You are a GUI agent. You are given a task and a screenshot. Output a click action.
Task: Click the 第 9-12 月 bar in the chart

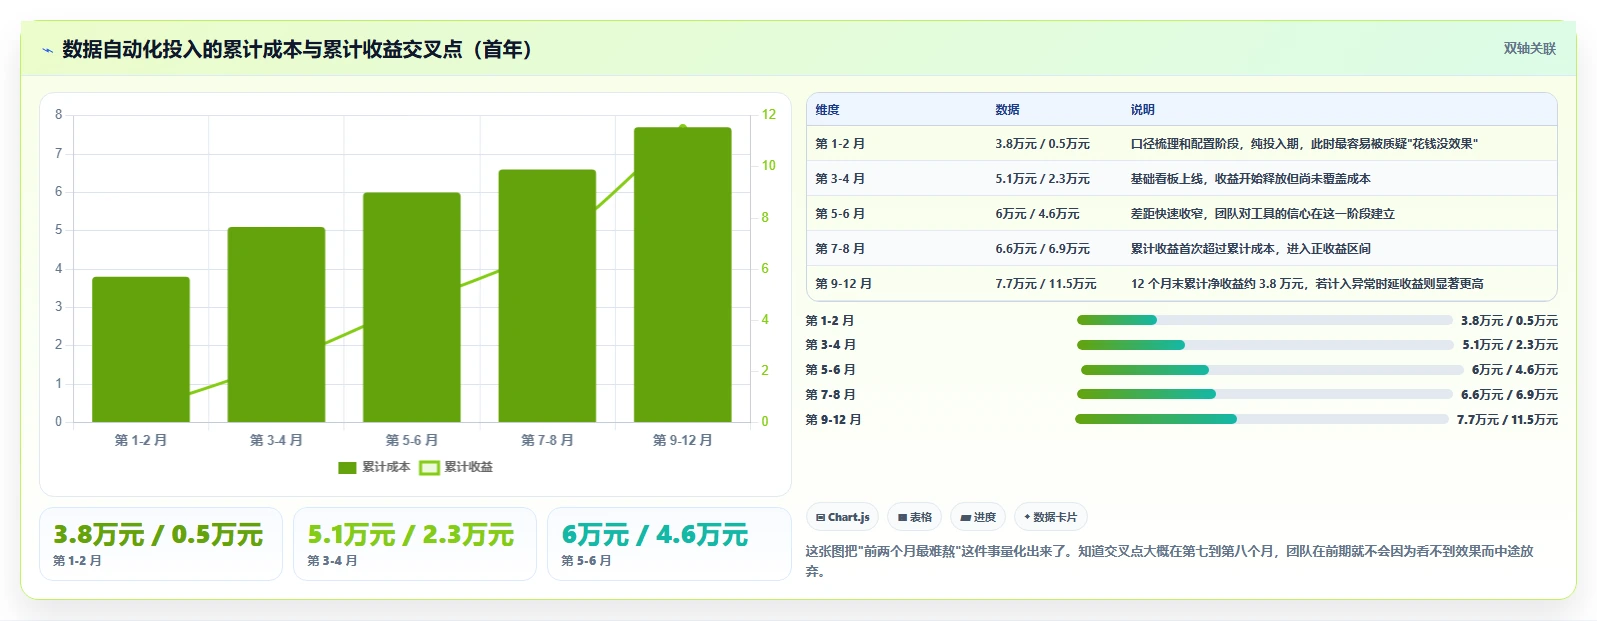683,275
